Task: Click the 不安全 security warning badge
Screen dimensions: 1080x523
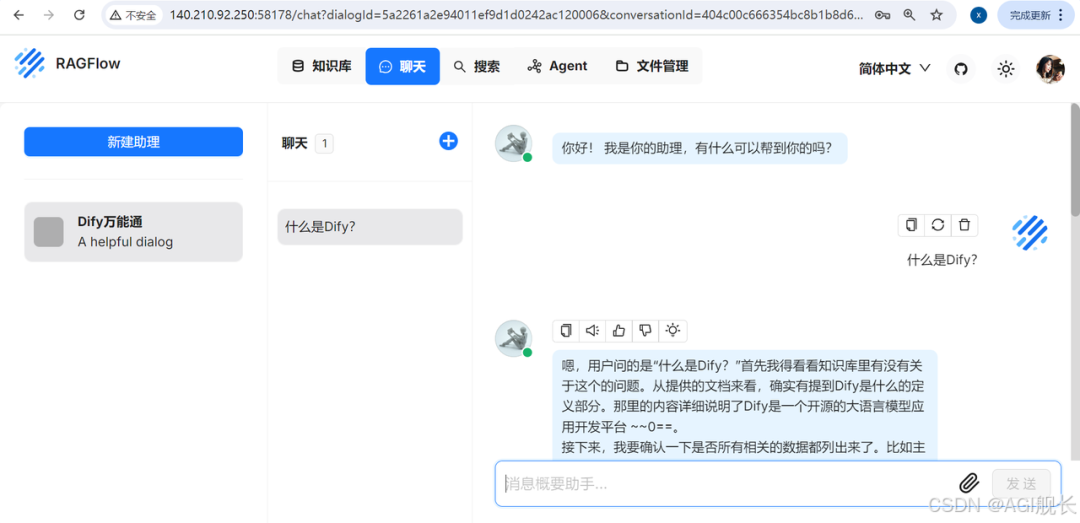Action: 133,15
